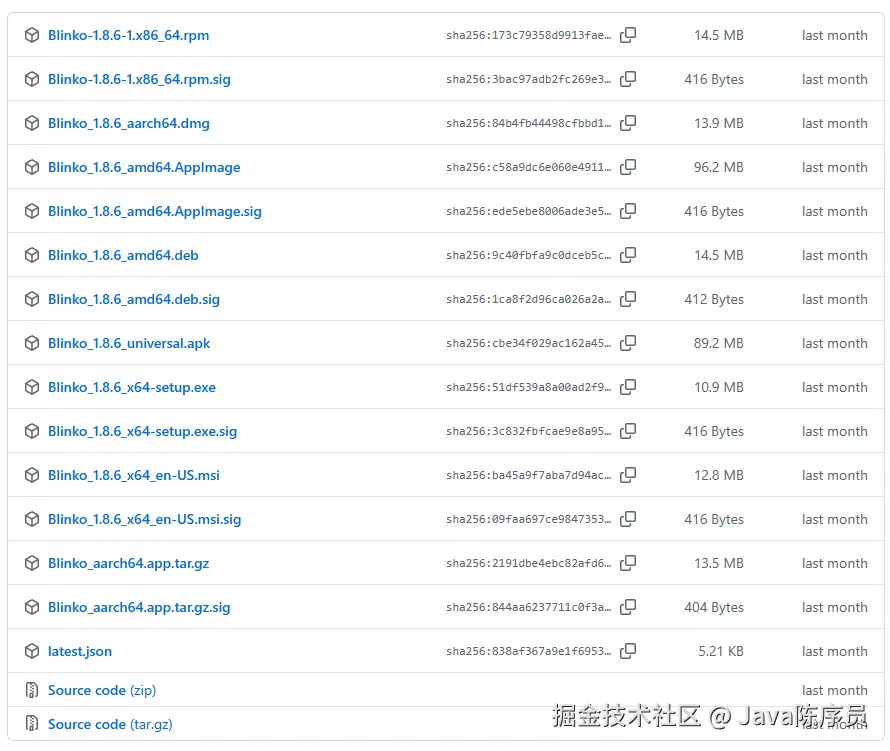The height and width of the screenshot is (751, 890).
Task: Click 'last month' in Source code (zip) row
Action: coord(834,690)
